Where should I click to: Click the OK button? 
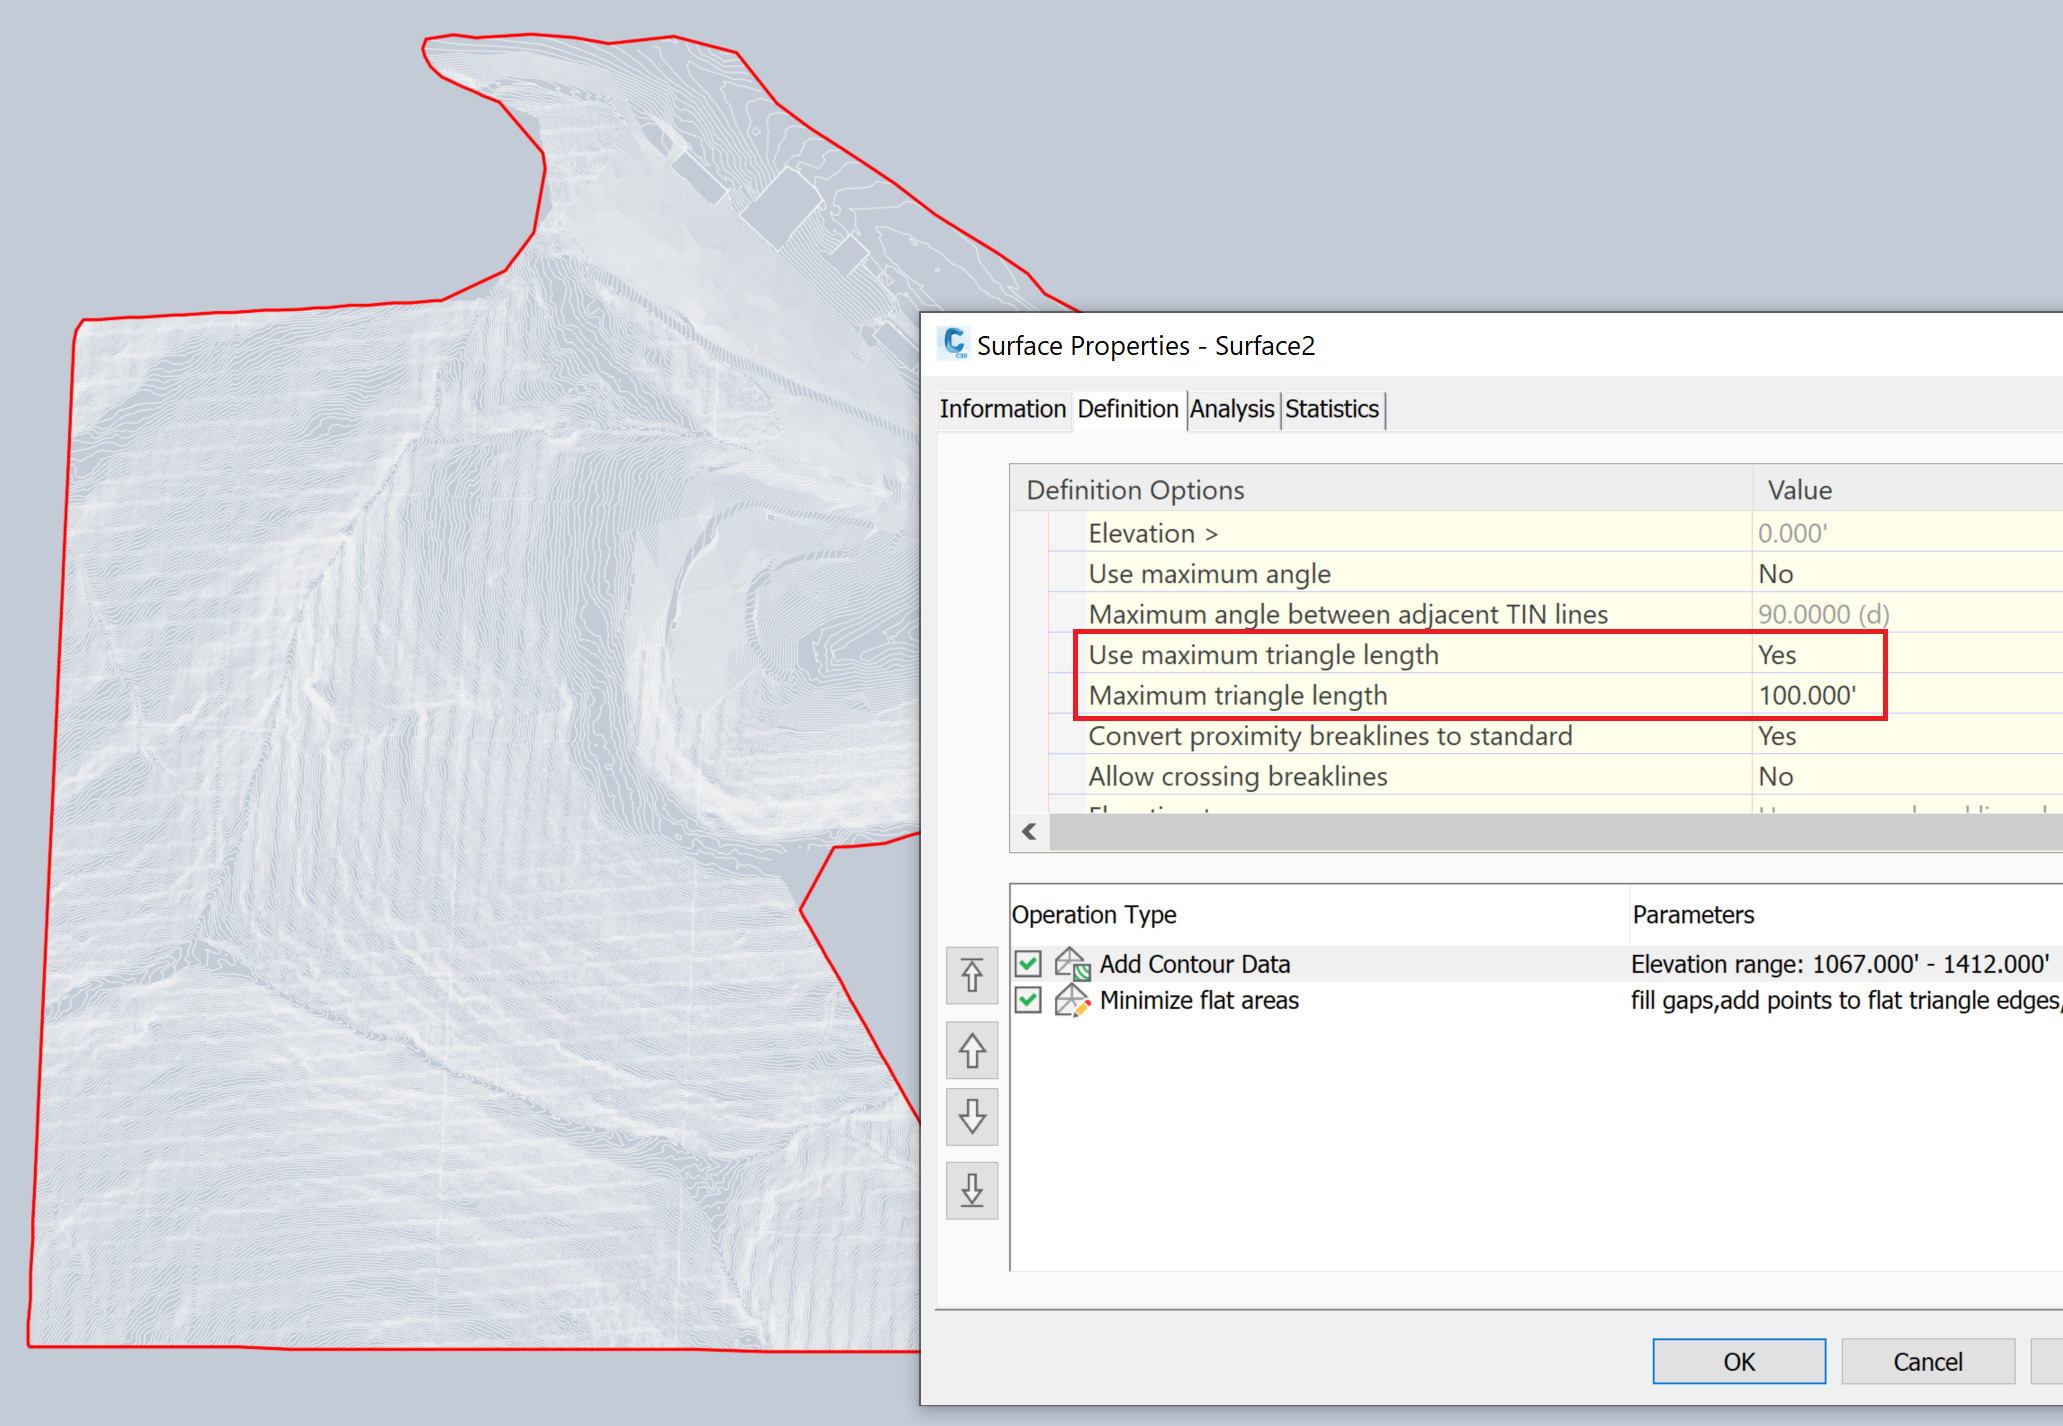1739,1361
